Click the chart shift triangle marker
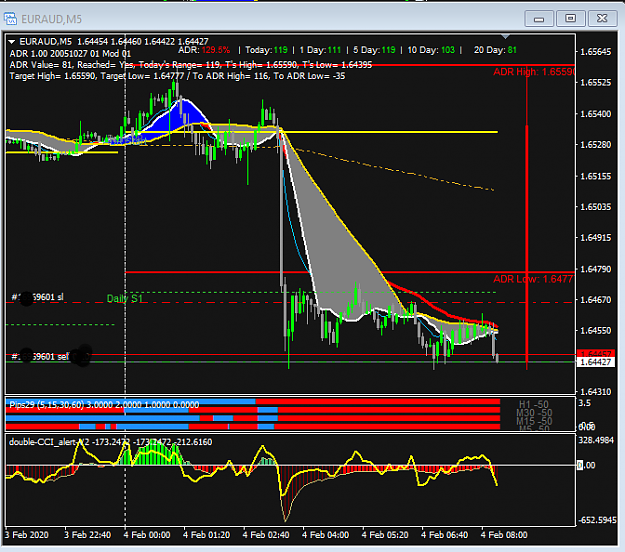This screenshot has width=625, height=552. [505, 37]
